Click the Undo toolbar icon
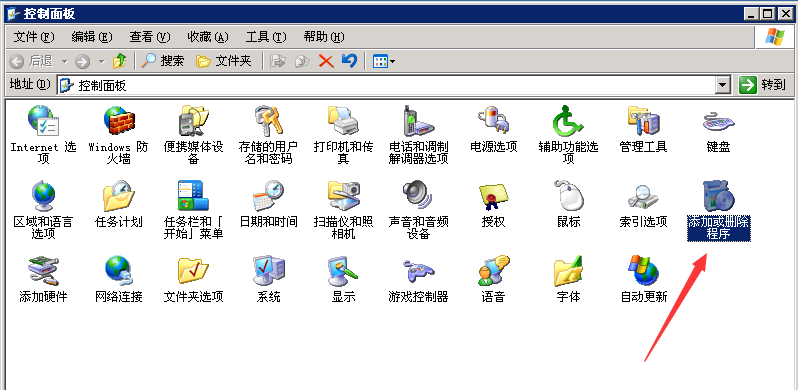798x390 pixels. click(350, 61)
